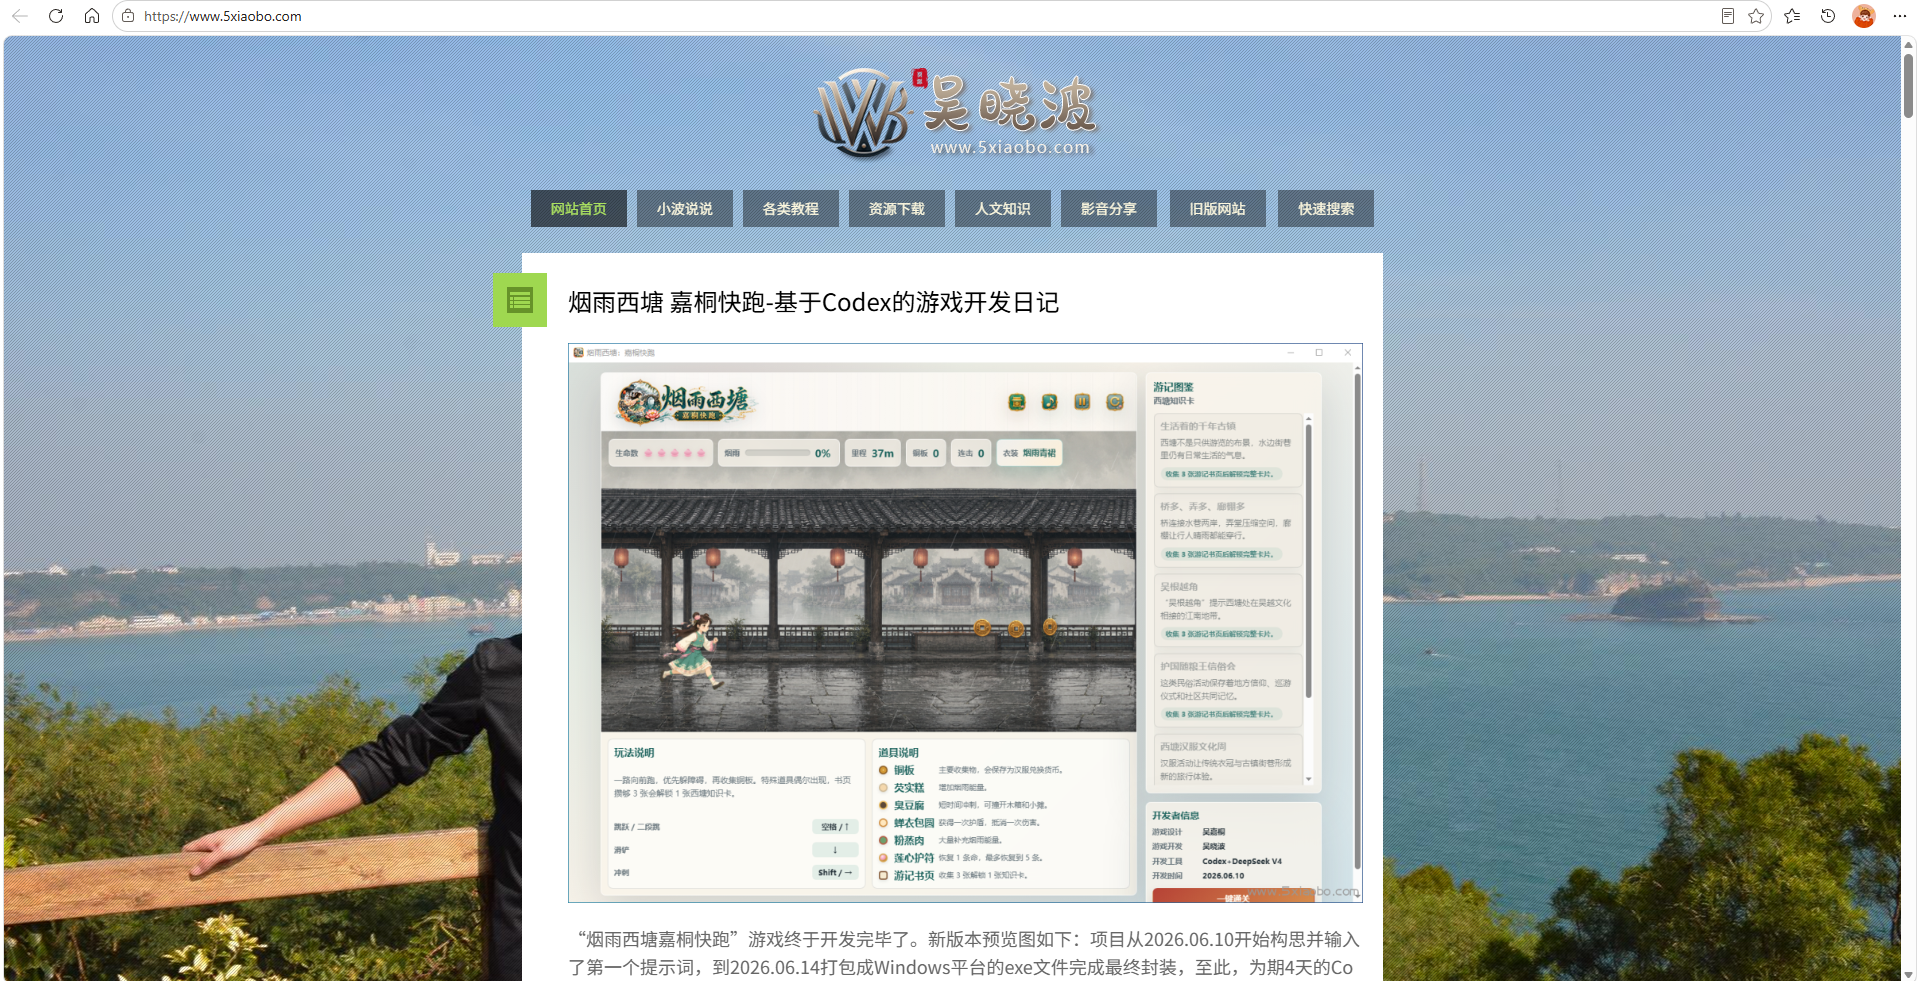The width and height of the screenshot is (1920, 981).
Task: Open the 烟雨西塘 嘉桐快跑 article title
Action: (814, 303)
